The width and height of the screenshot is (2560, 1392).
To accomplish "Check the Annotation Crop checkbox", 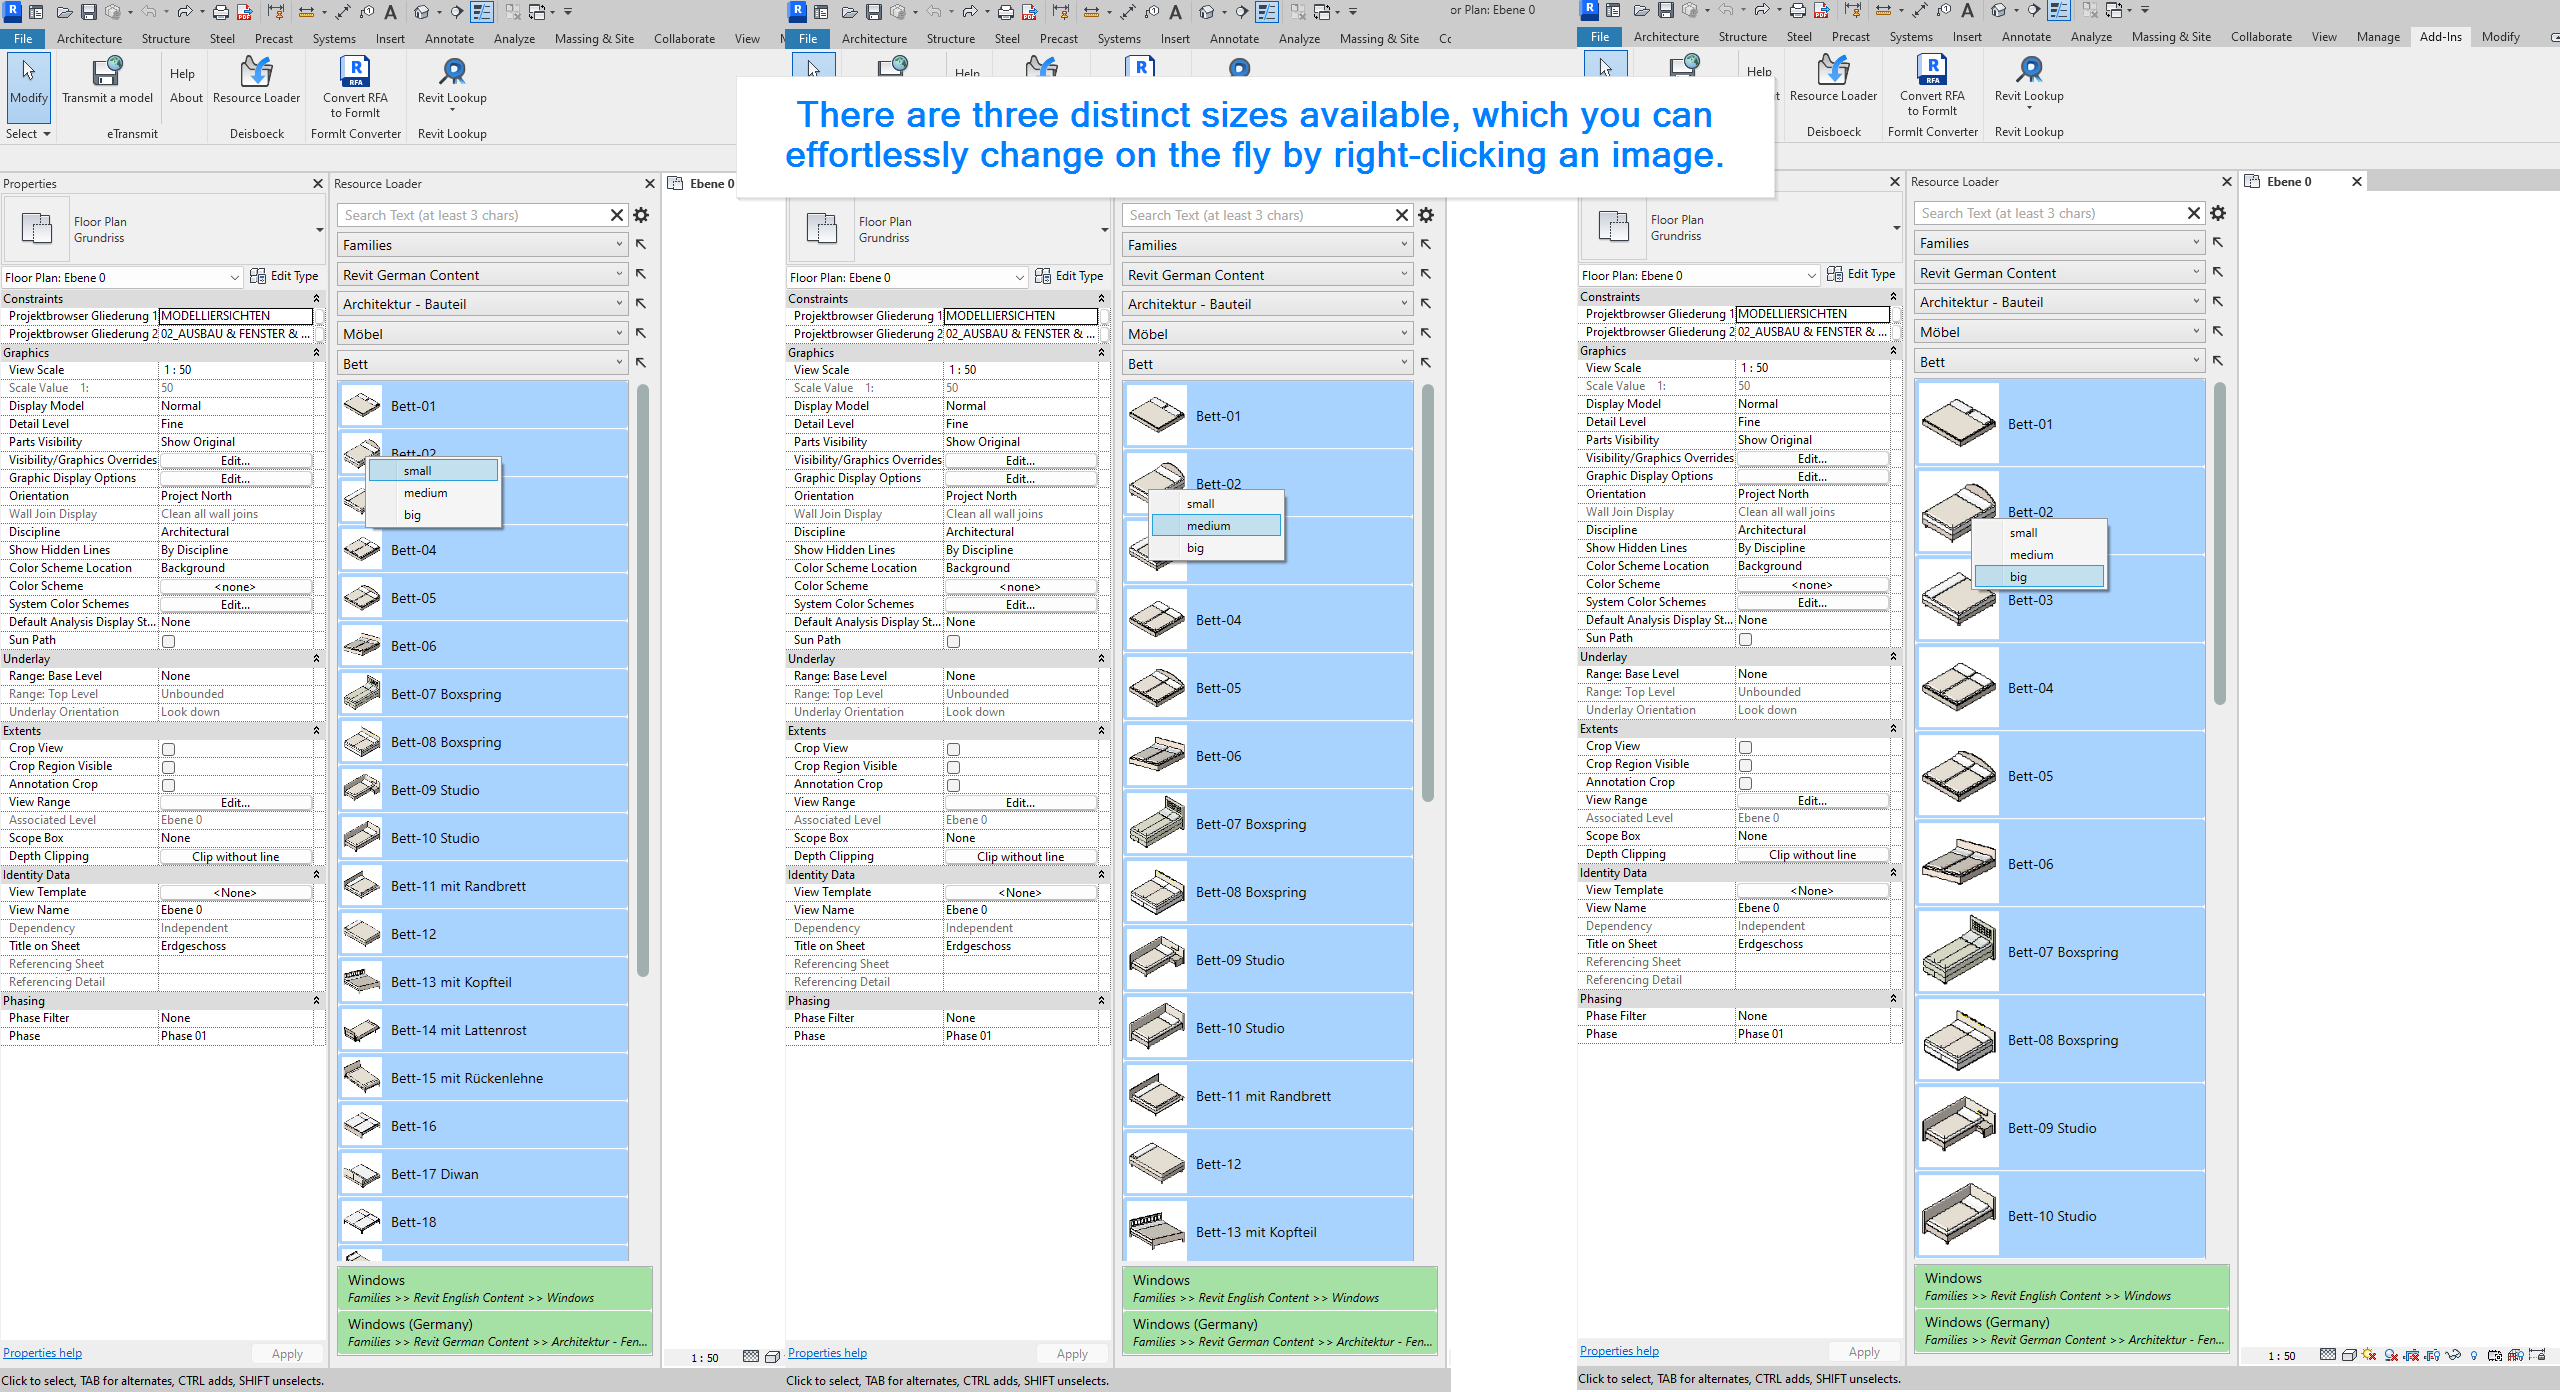I will pyautogui.click(x=169, y=785).
